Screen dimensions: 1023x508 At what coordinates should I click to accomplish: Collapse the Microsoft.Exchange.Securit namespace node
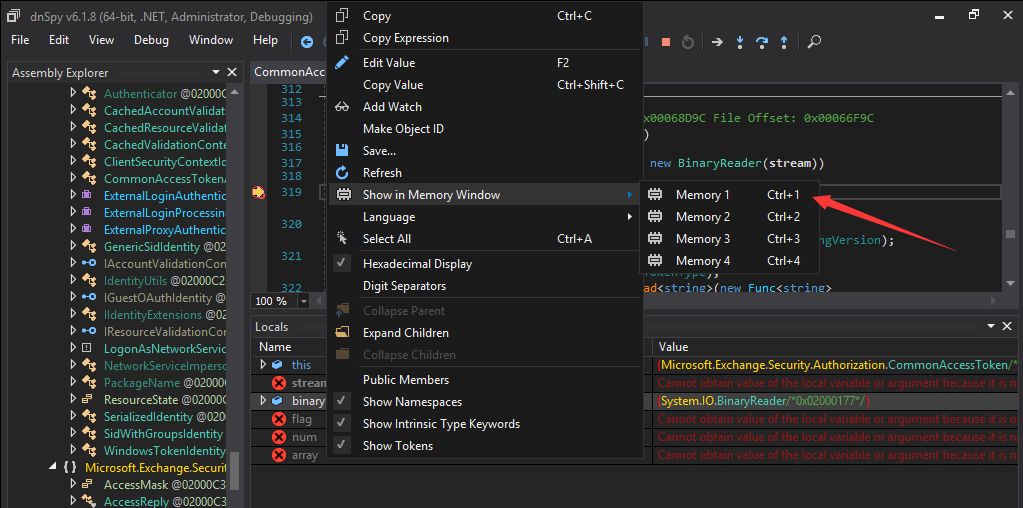coord(53,467)
